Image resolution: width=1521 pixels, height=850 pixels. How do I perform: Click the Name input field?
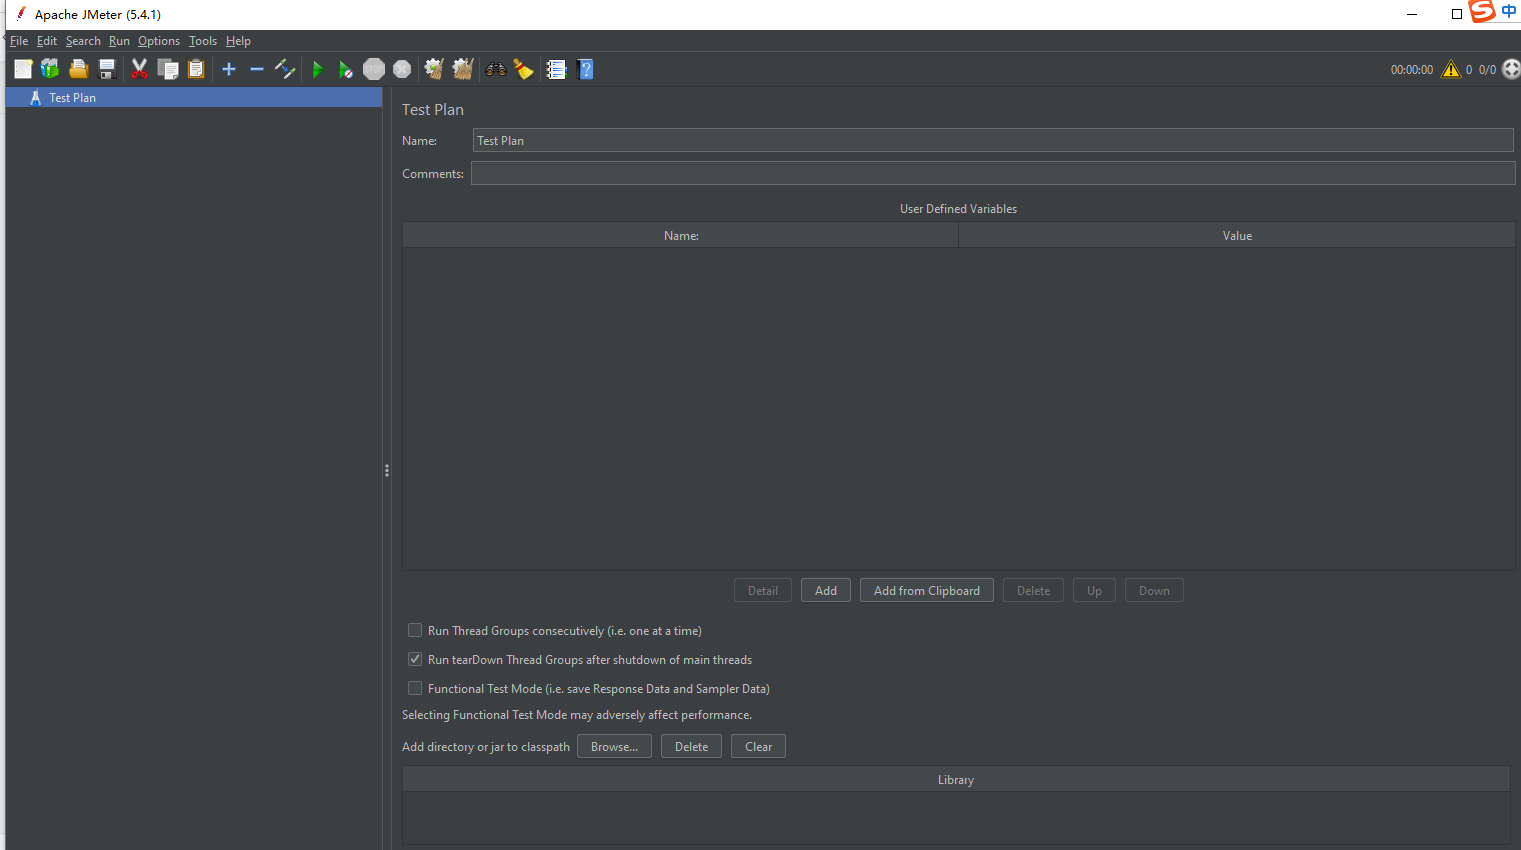click(993, 141)
